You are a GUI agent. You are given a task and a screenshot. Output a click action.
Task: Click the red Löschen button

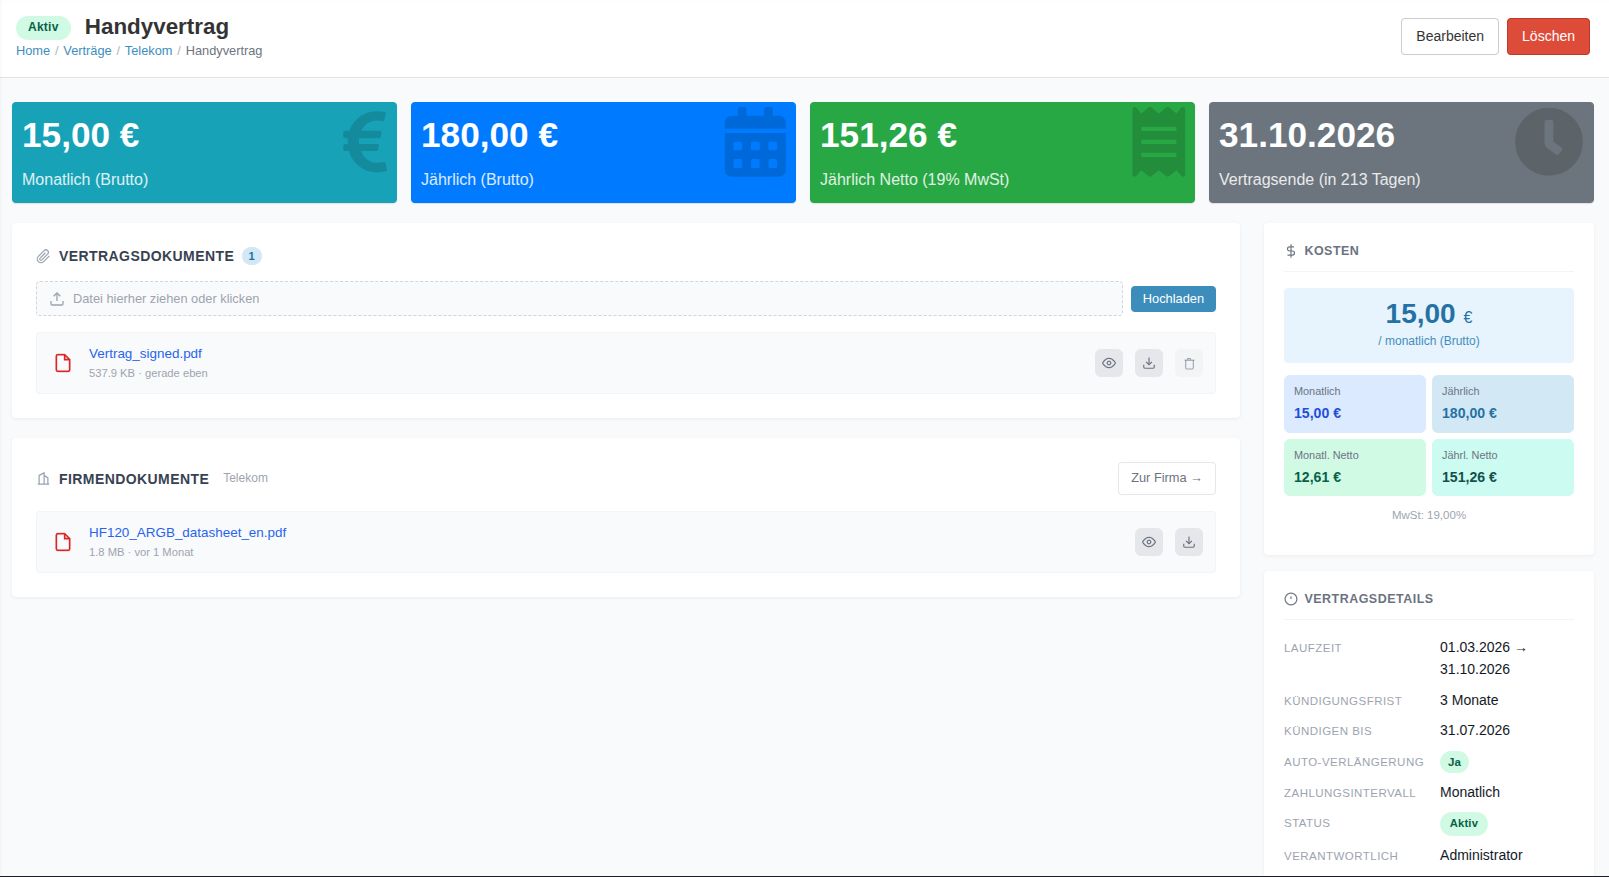click(1547, 36)
